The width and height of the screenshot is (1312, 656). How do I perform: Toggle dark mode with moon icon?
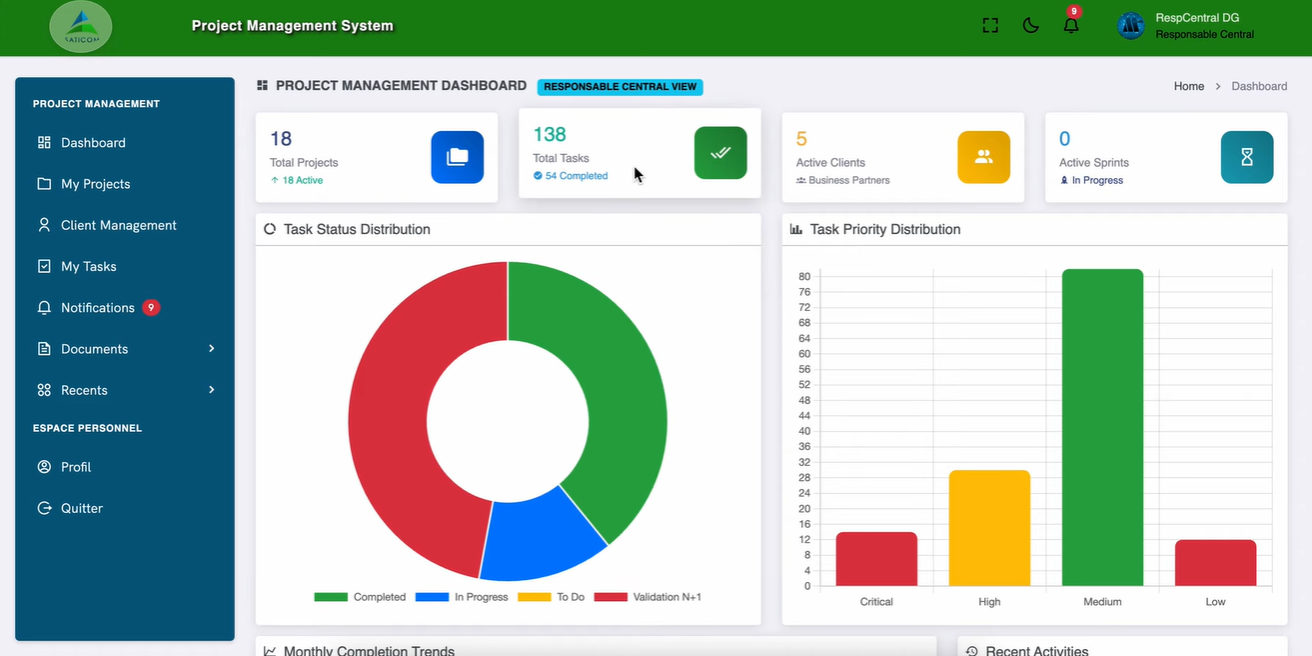point(1030,26)
